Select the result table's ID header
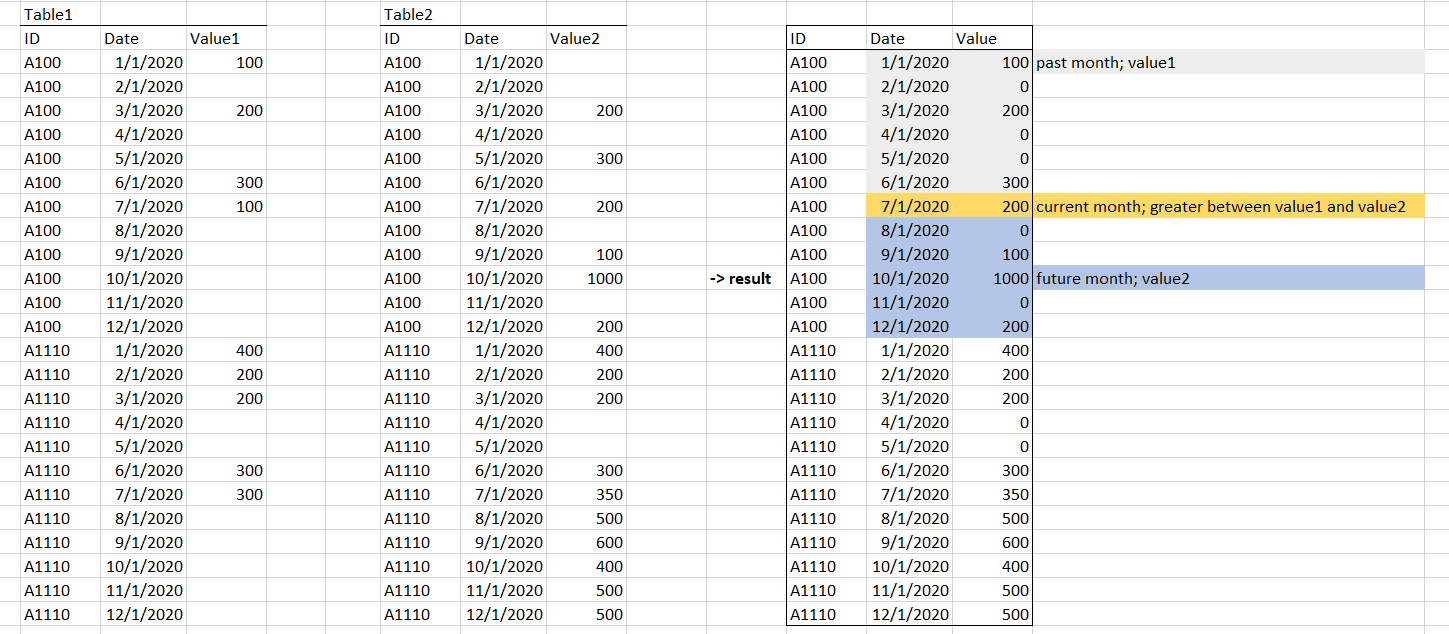Viewport: 1449px width, 634px height. tap(826, 38)
